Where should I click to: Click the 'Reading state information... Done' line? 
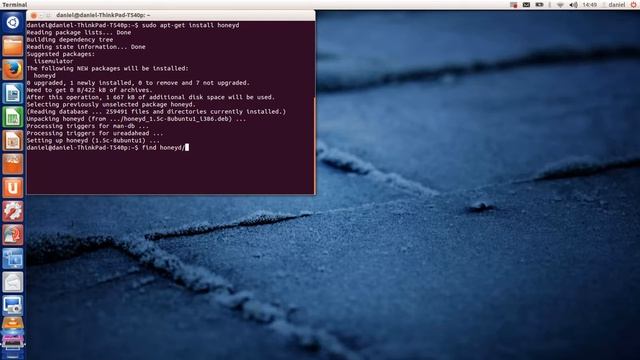point(86,47)
